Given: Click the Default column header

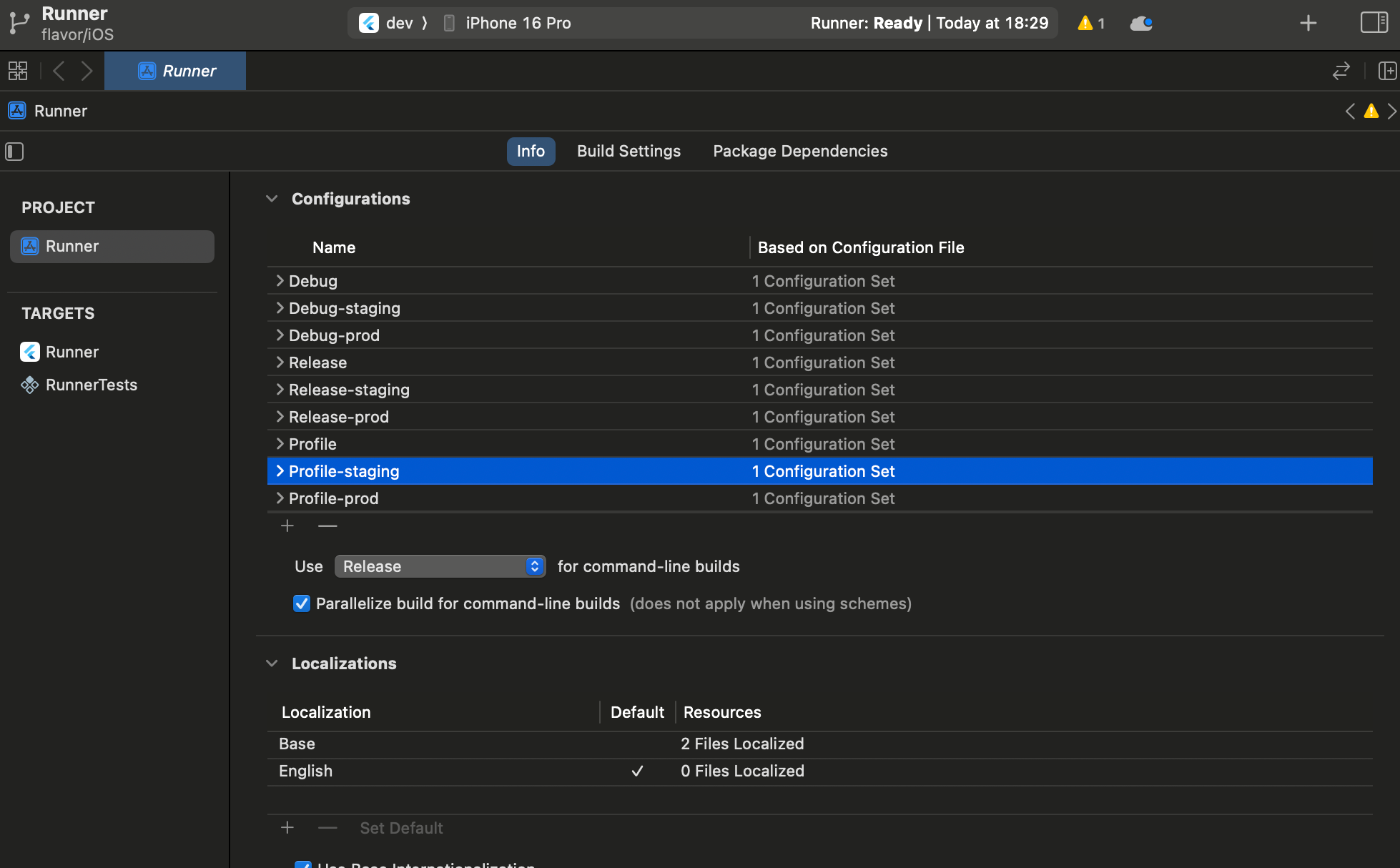Looking at the screenshot, I should [x=637, y=712].
